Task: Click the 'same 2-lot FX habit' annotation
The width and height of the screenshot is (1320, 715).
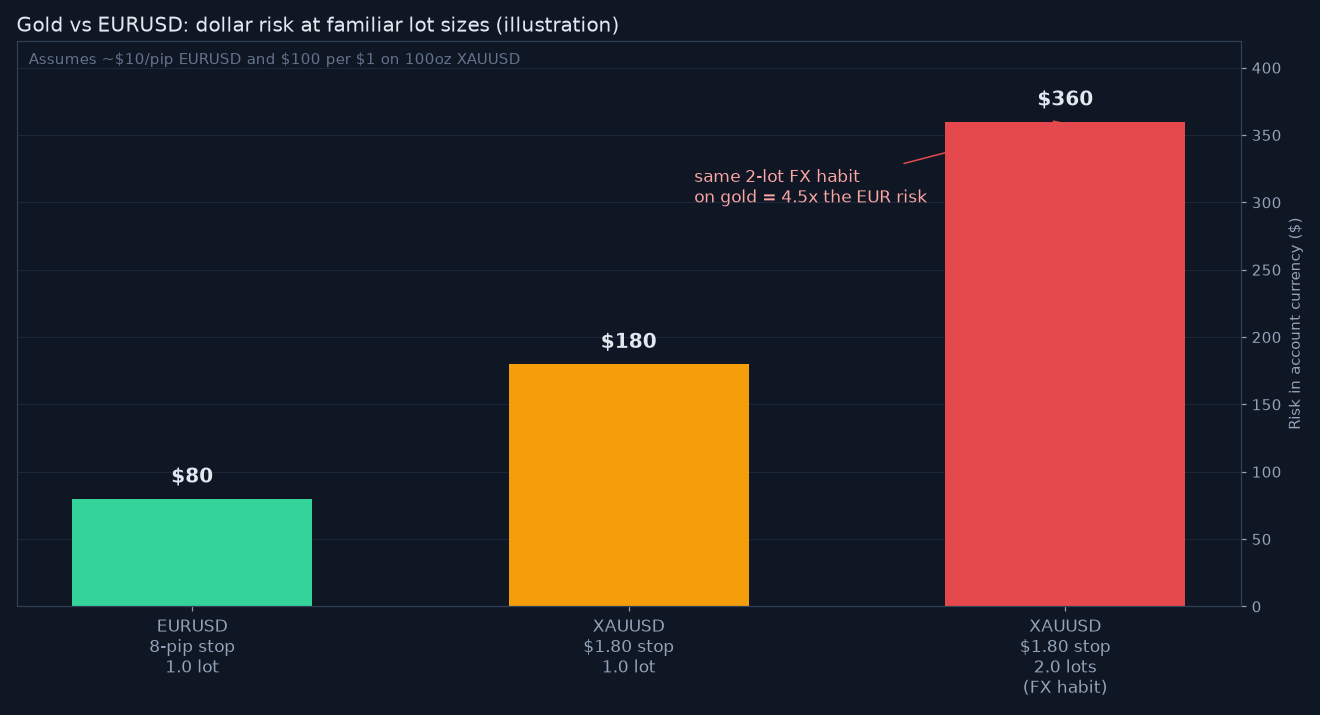Action: pyautogui.click(x=777, y=177)
